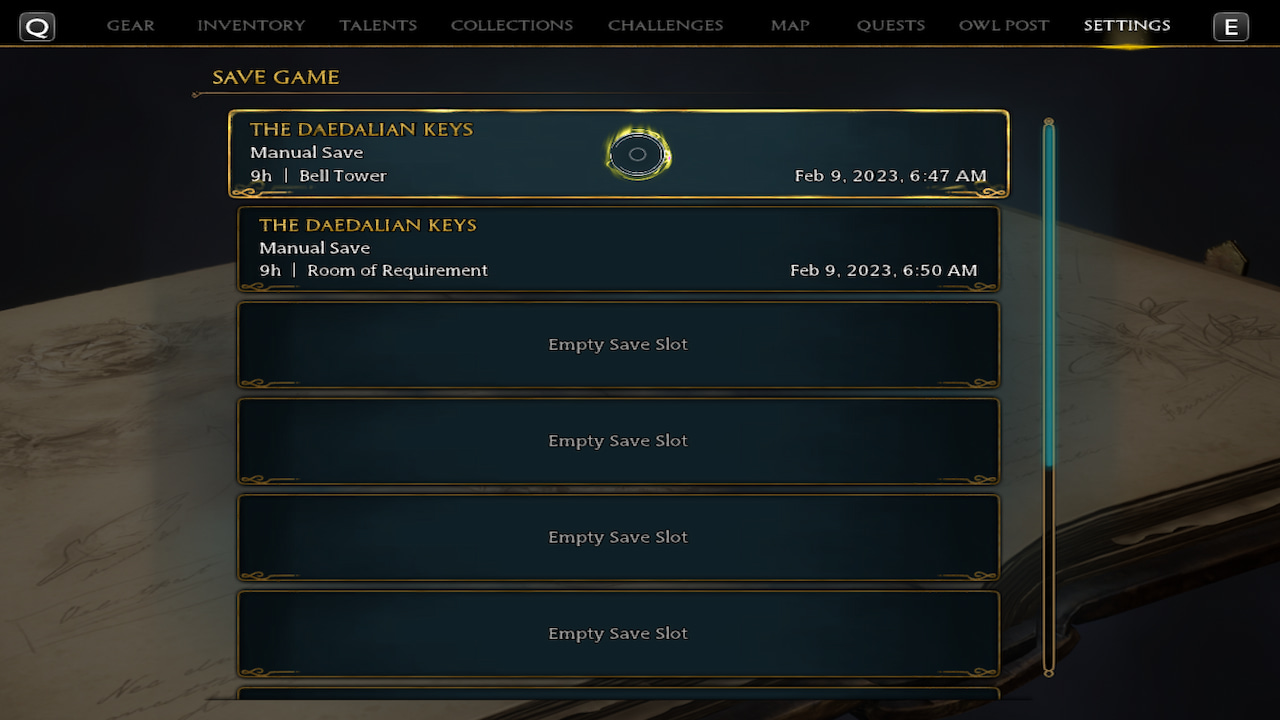Open the Gear tab

click(131, 25)
